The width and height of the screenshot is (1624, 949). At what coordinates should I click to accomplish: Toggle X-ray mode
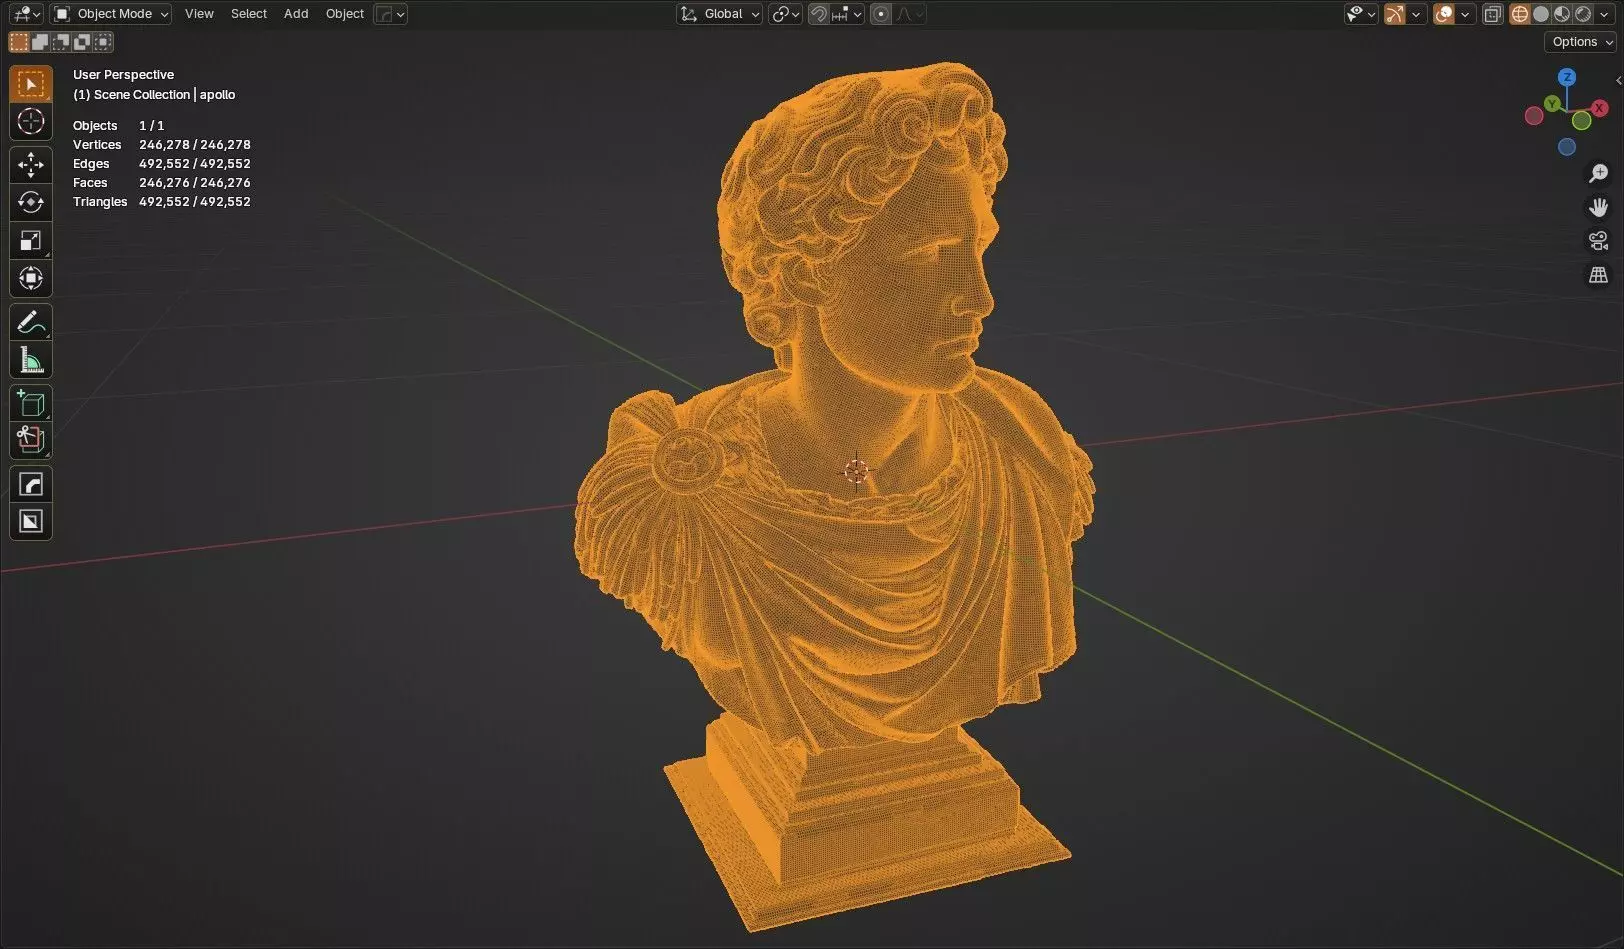1493,14
